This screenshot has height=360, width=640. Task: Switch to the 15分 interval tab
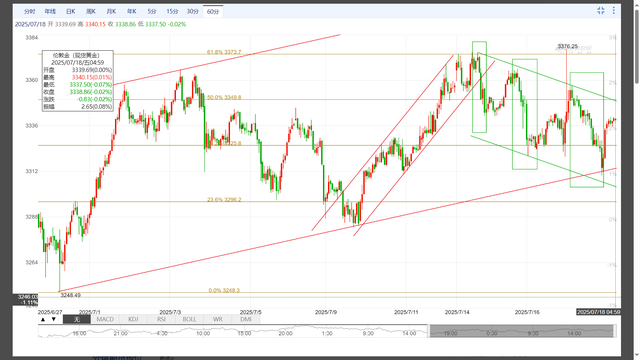pyautogui.click(x=172, y=11)
